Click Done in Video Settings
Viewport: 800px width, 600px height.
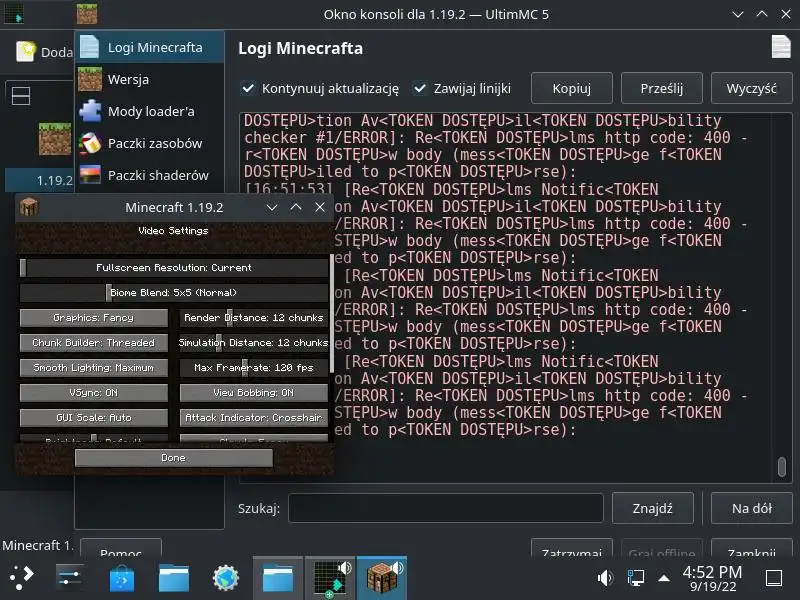(x=174, y=458)
